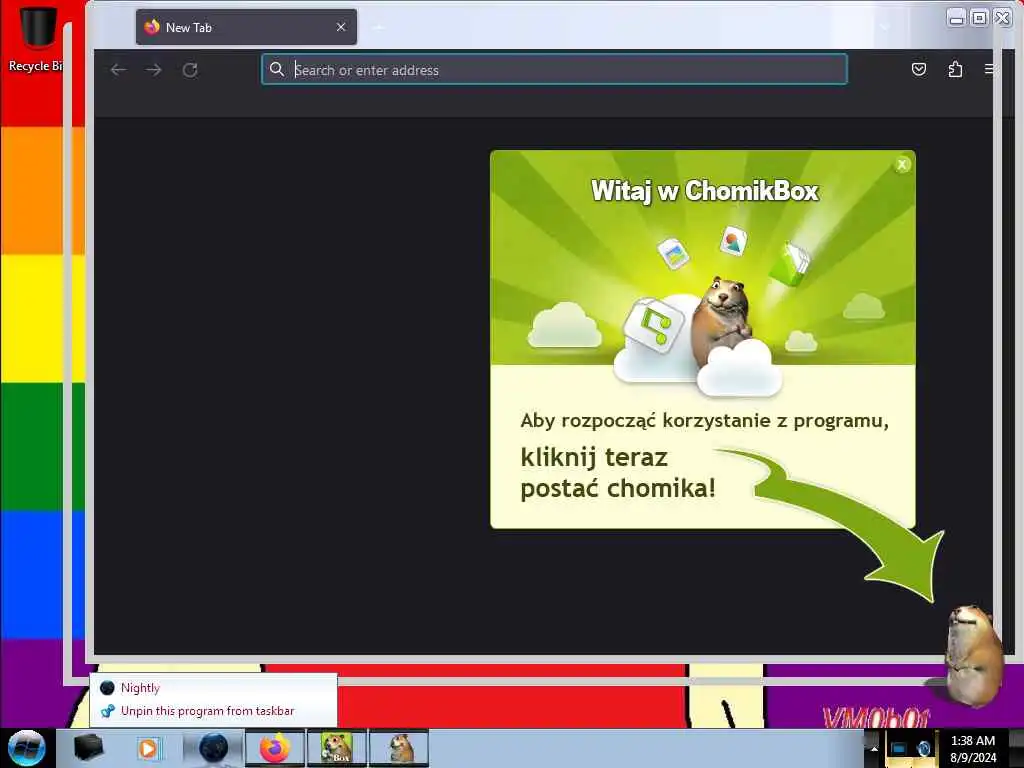Viewport: 1024px width, 768px height.
Task: Open the list all tabs chevron
Action: coord(884,27)
